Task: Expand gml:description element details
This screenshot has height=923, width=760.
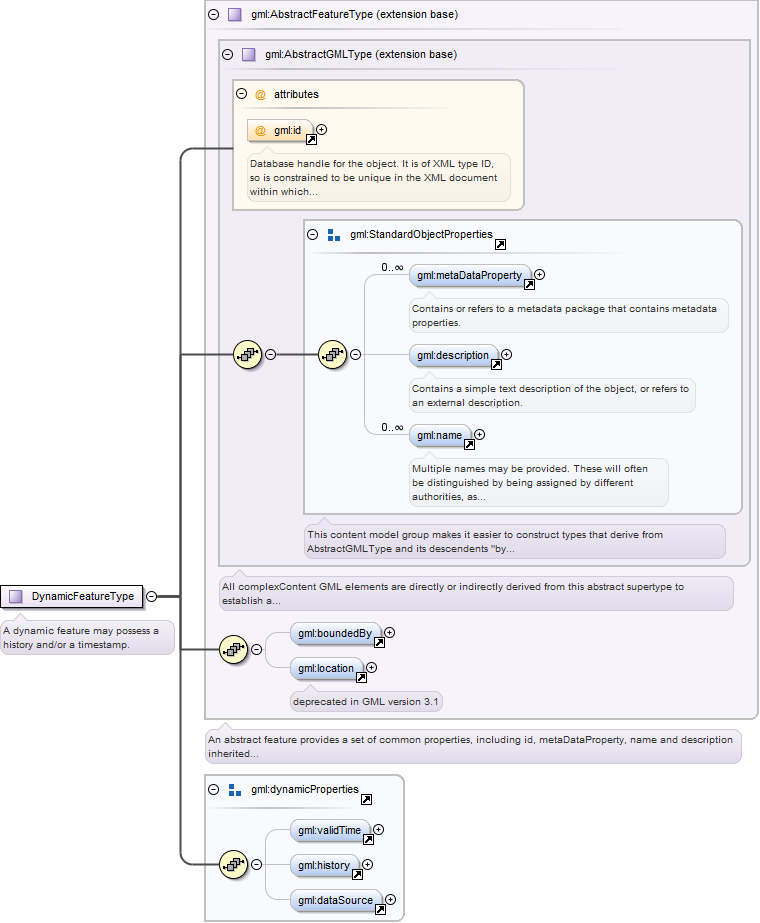Action: pyautogui.click(x=506, y=354)
